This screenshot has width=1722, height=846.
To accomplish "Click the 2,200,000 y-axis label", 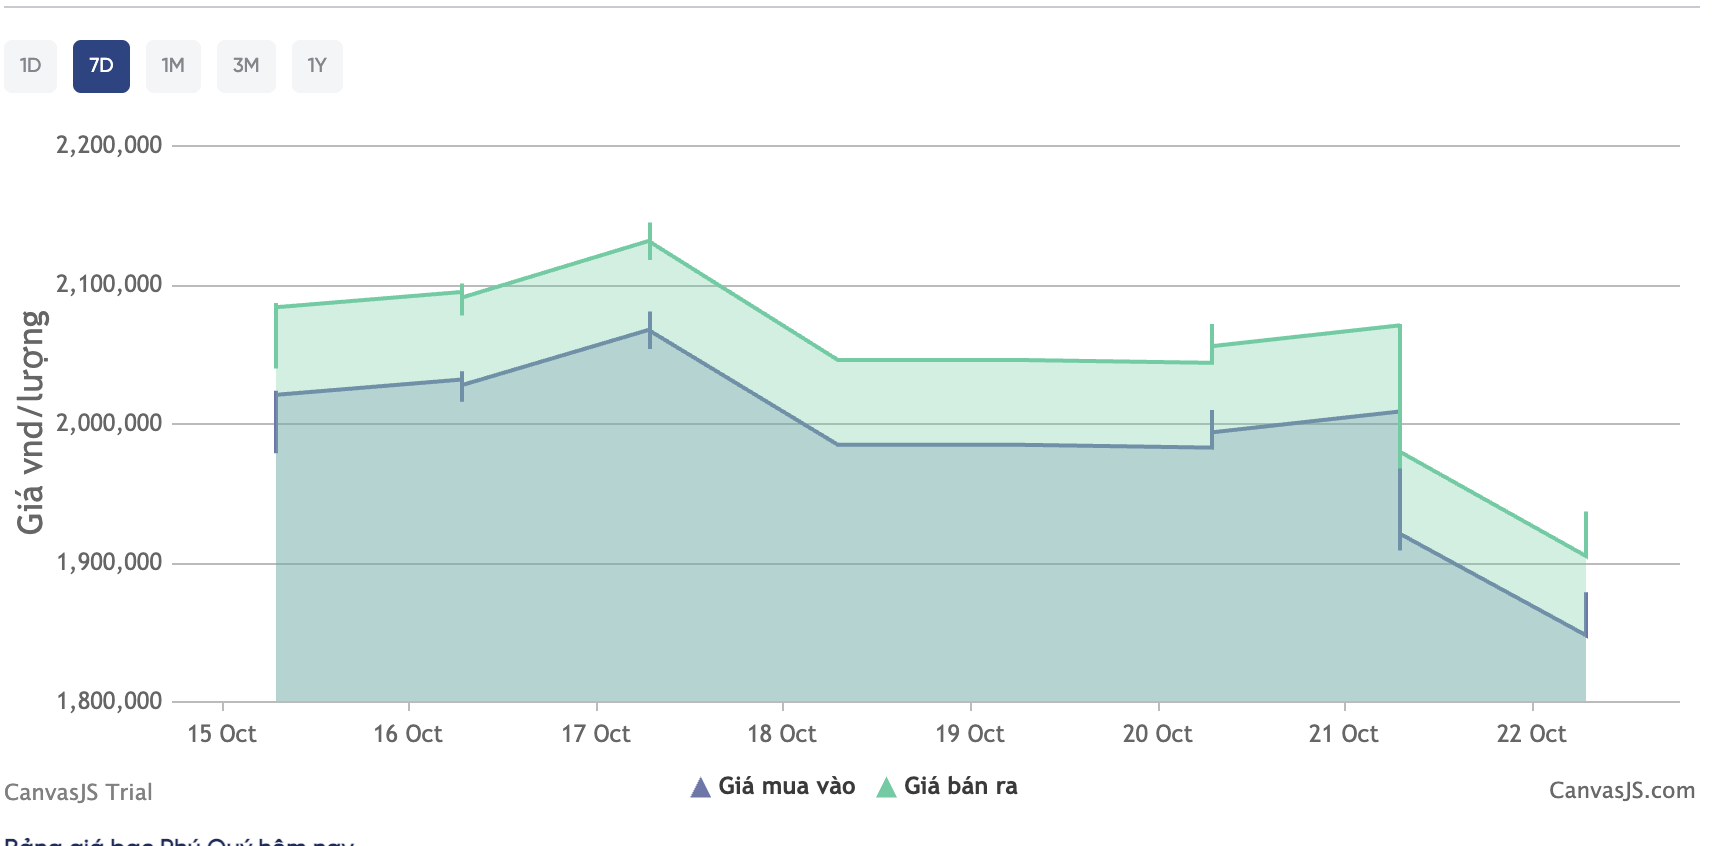I will 109,145.
